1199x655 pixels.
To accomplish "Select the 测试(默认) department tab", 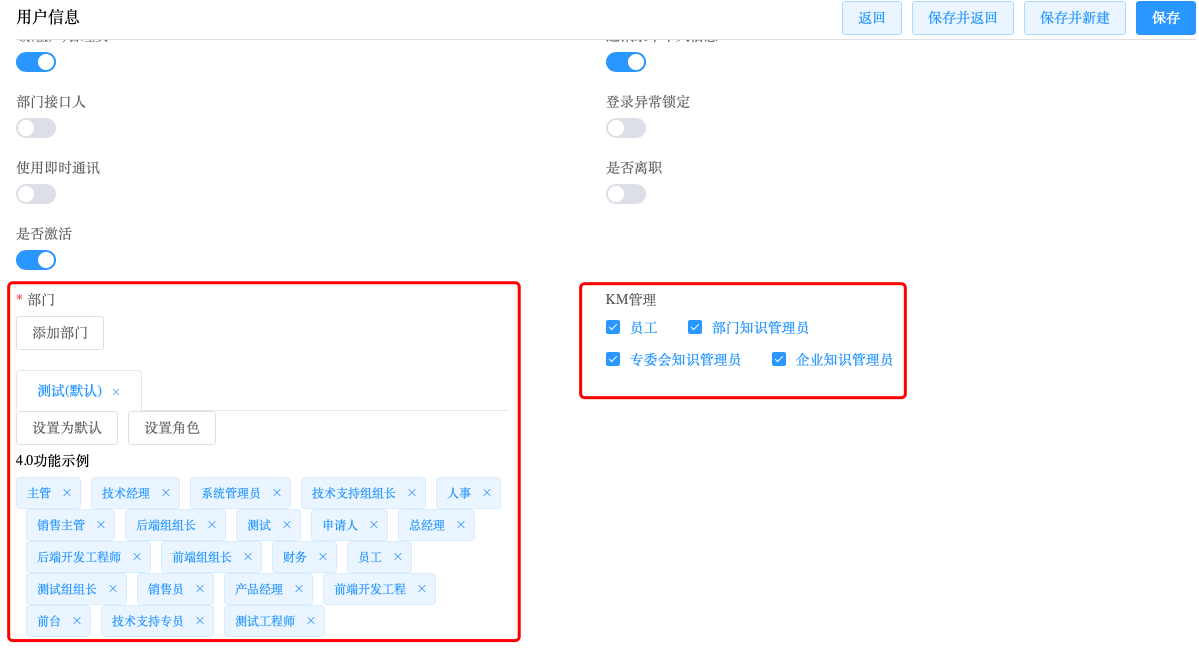I will pos(70,391).
